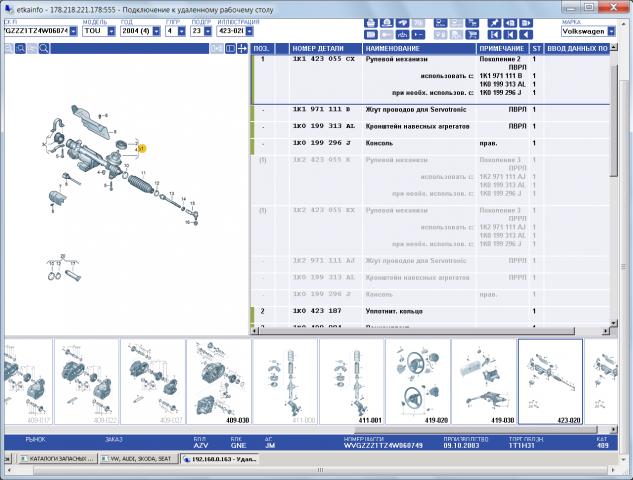Click the helpdesk person icon in toolbar
This screenshot has width=633, height=480.
click(387, 23)
